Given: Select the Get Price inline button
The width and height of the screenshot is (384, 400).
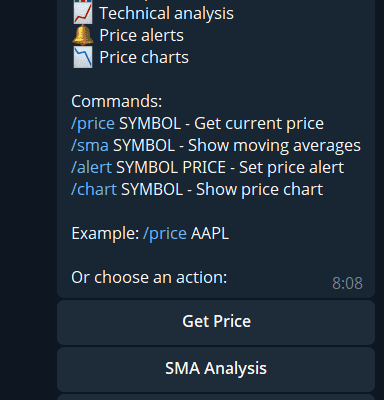Looking at the screenshot, I should [x=216, y=322].
